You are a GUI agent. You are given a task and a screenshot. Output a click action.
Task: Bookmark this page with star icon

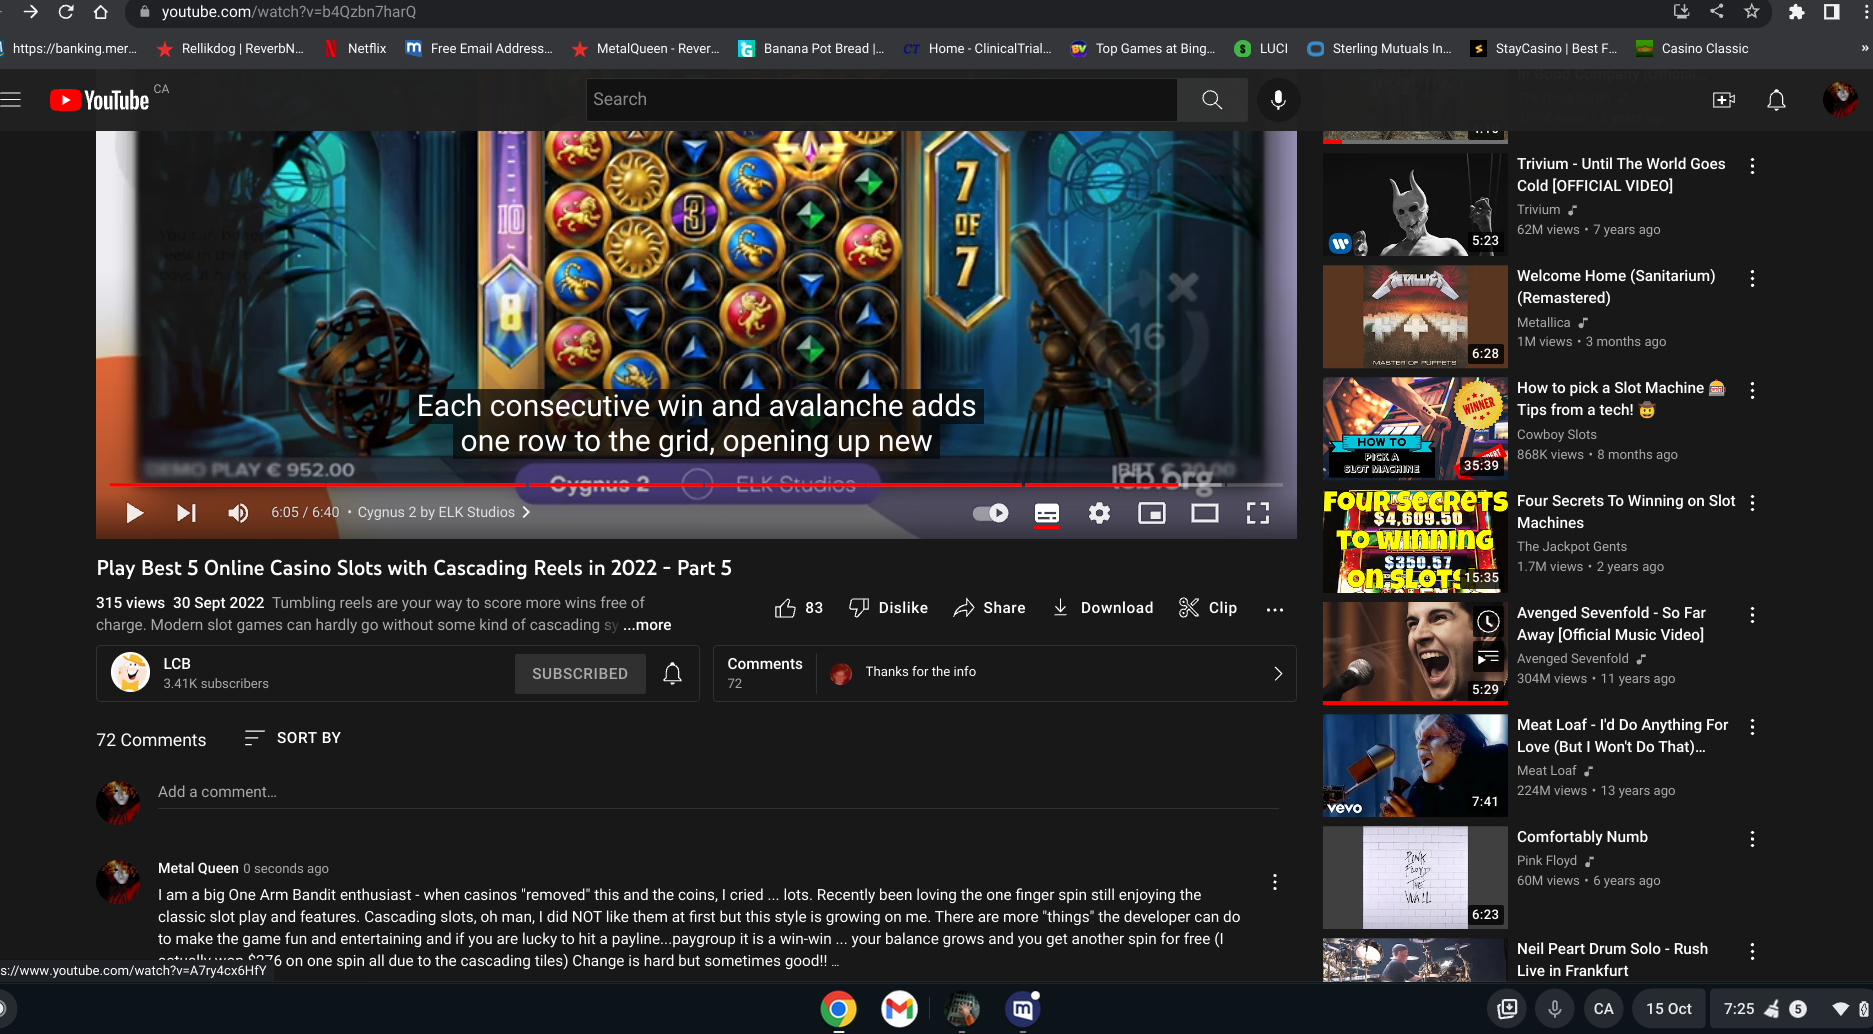tap(1752, 12)
